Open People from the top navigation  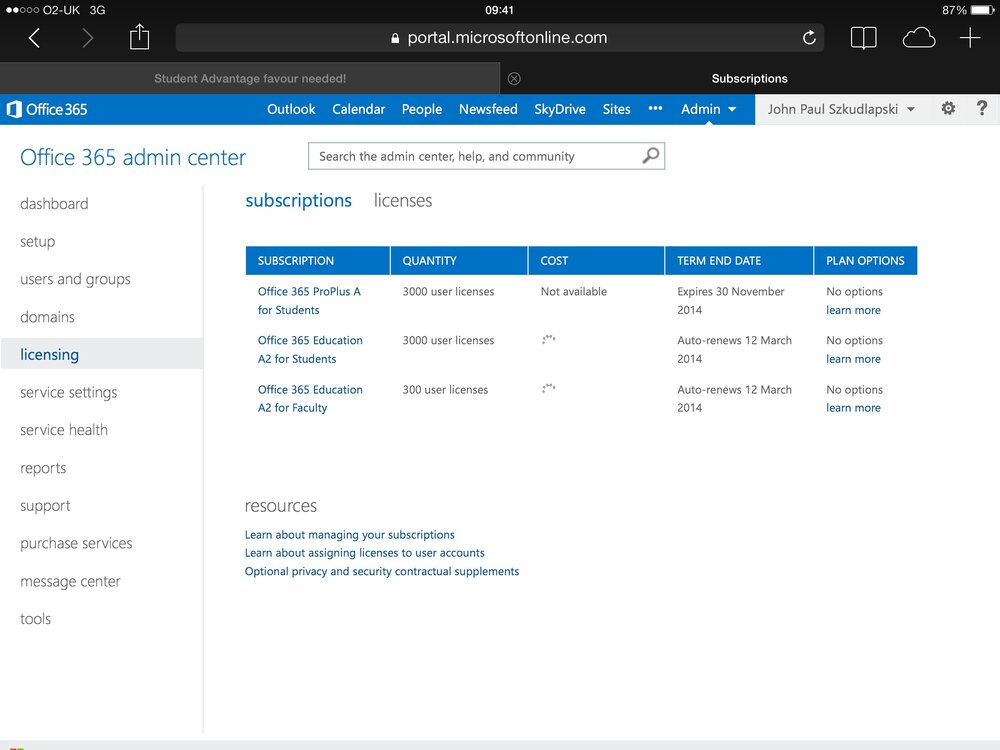tap(422, 109)
